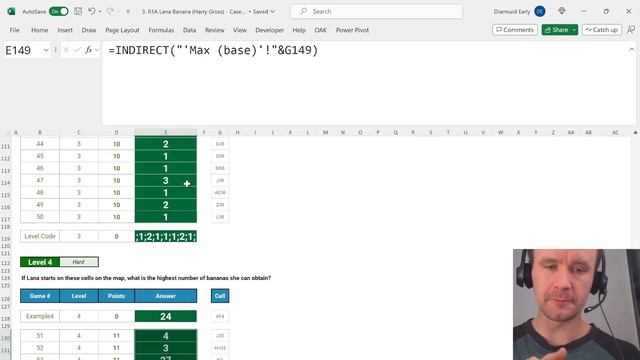Switch to the Draw tab
This screenshot has height=360, width=640.
tap(89, 30)
